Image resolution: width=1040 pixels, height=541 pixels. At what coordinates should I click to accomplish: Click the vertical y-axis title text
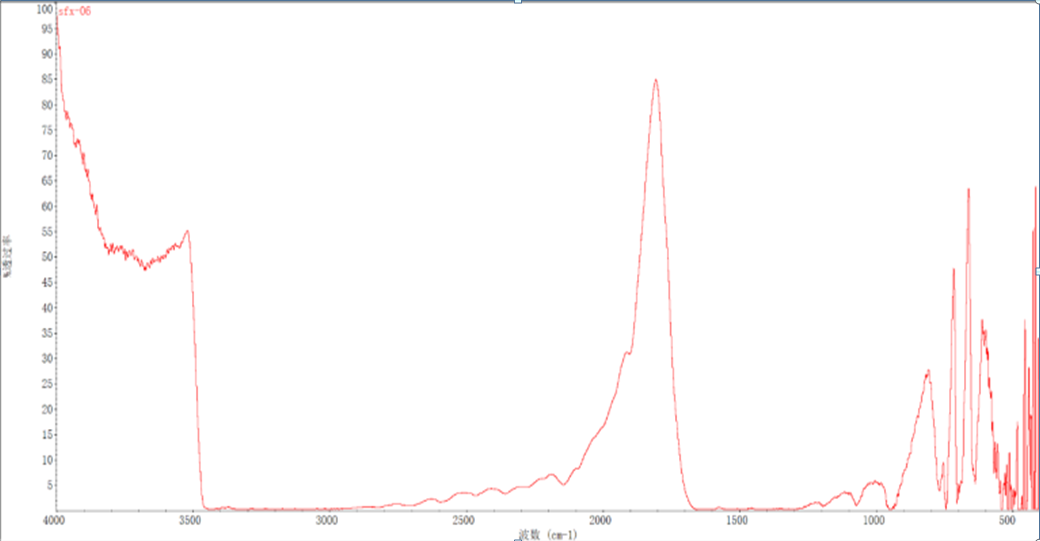pyautogui.click(x=8, y=256)
